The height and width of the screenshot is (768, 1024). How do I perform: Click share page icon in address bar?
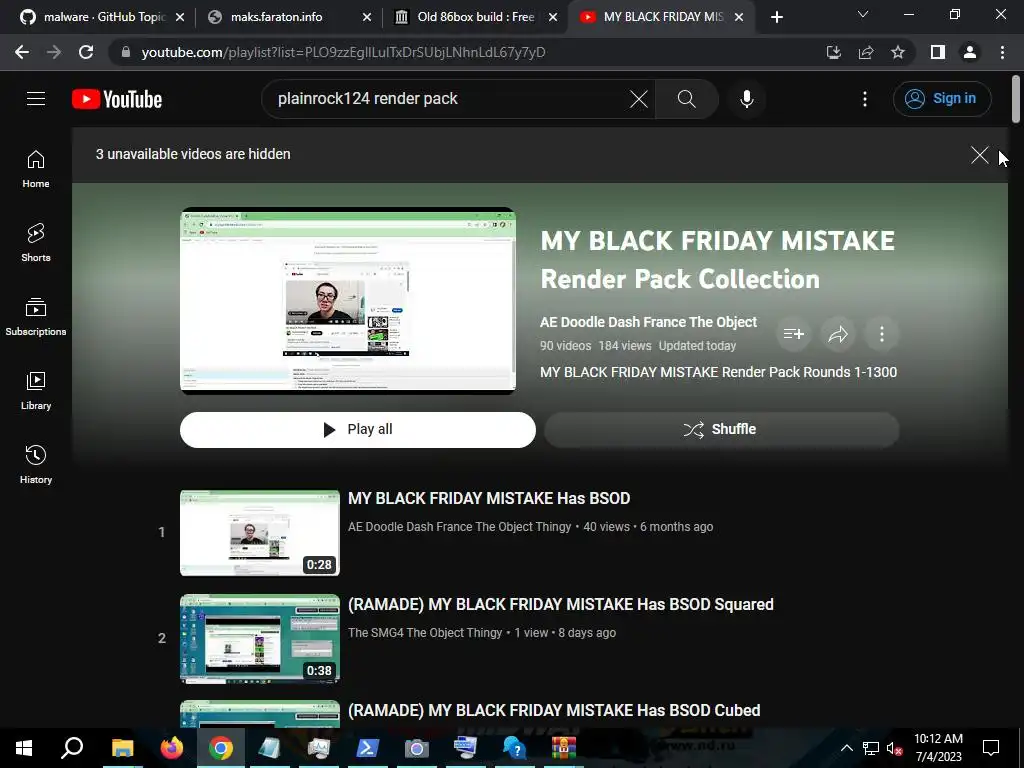pyautogui.click(x=866, y=52)
